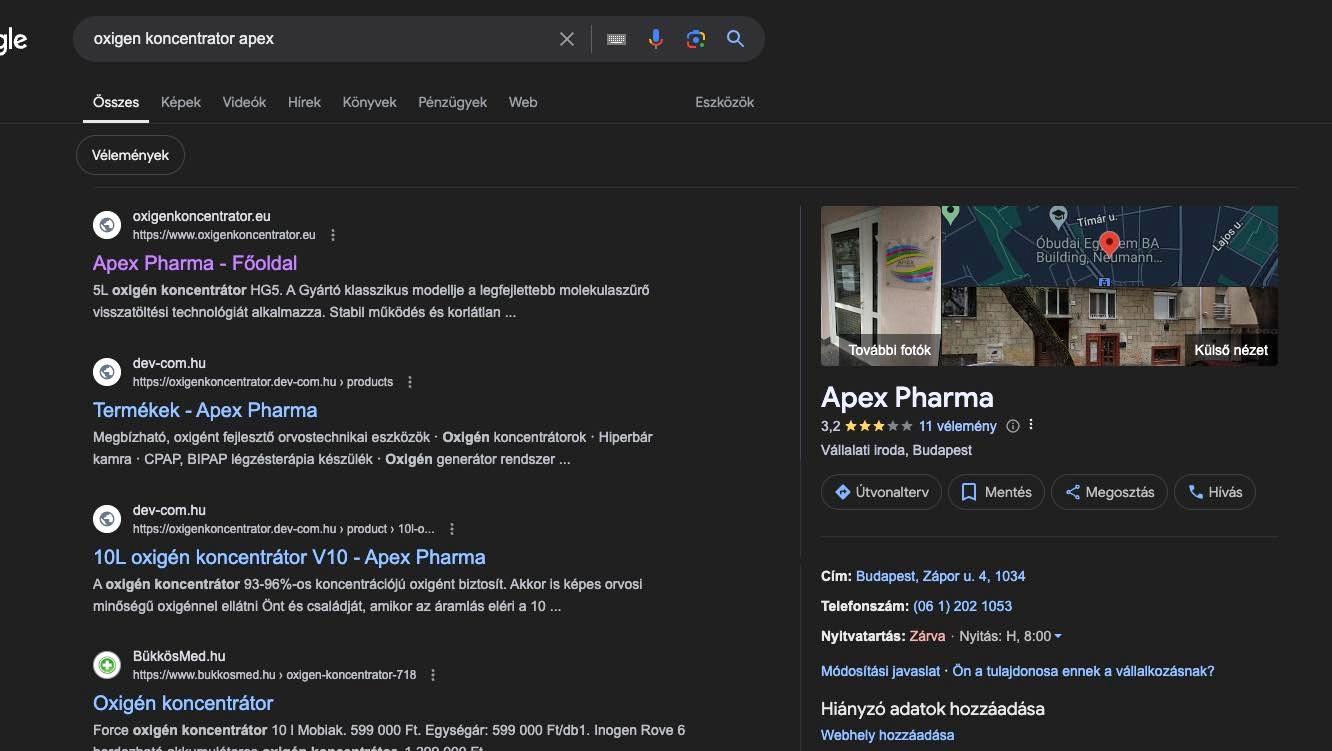Open the on-screen keyboard icon
This screenshot has width=1332, height=751.
pyautogui.click(x=616, y=39)
